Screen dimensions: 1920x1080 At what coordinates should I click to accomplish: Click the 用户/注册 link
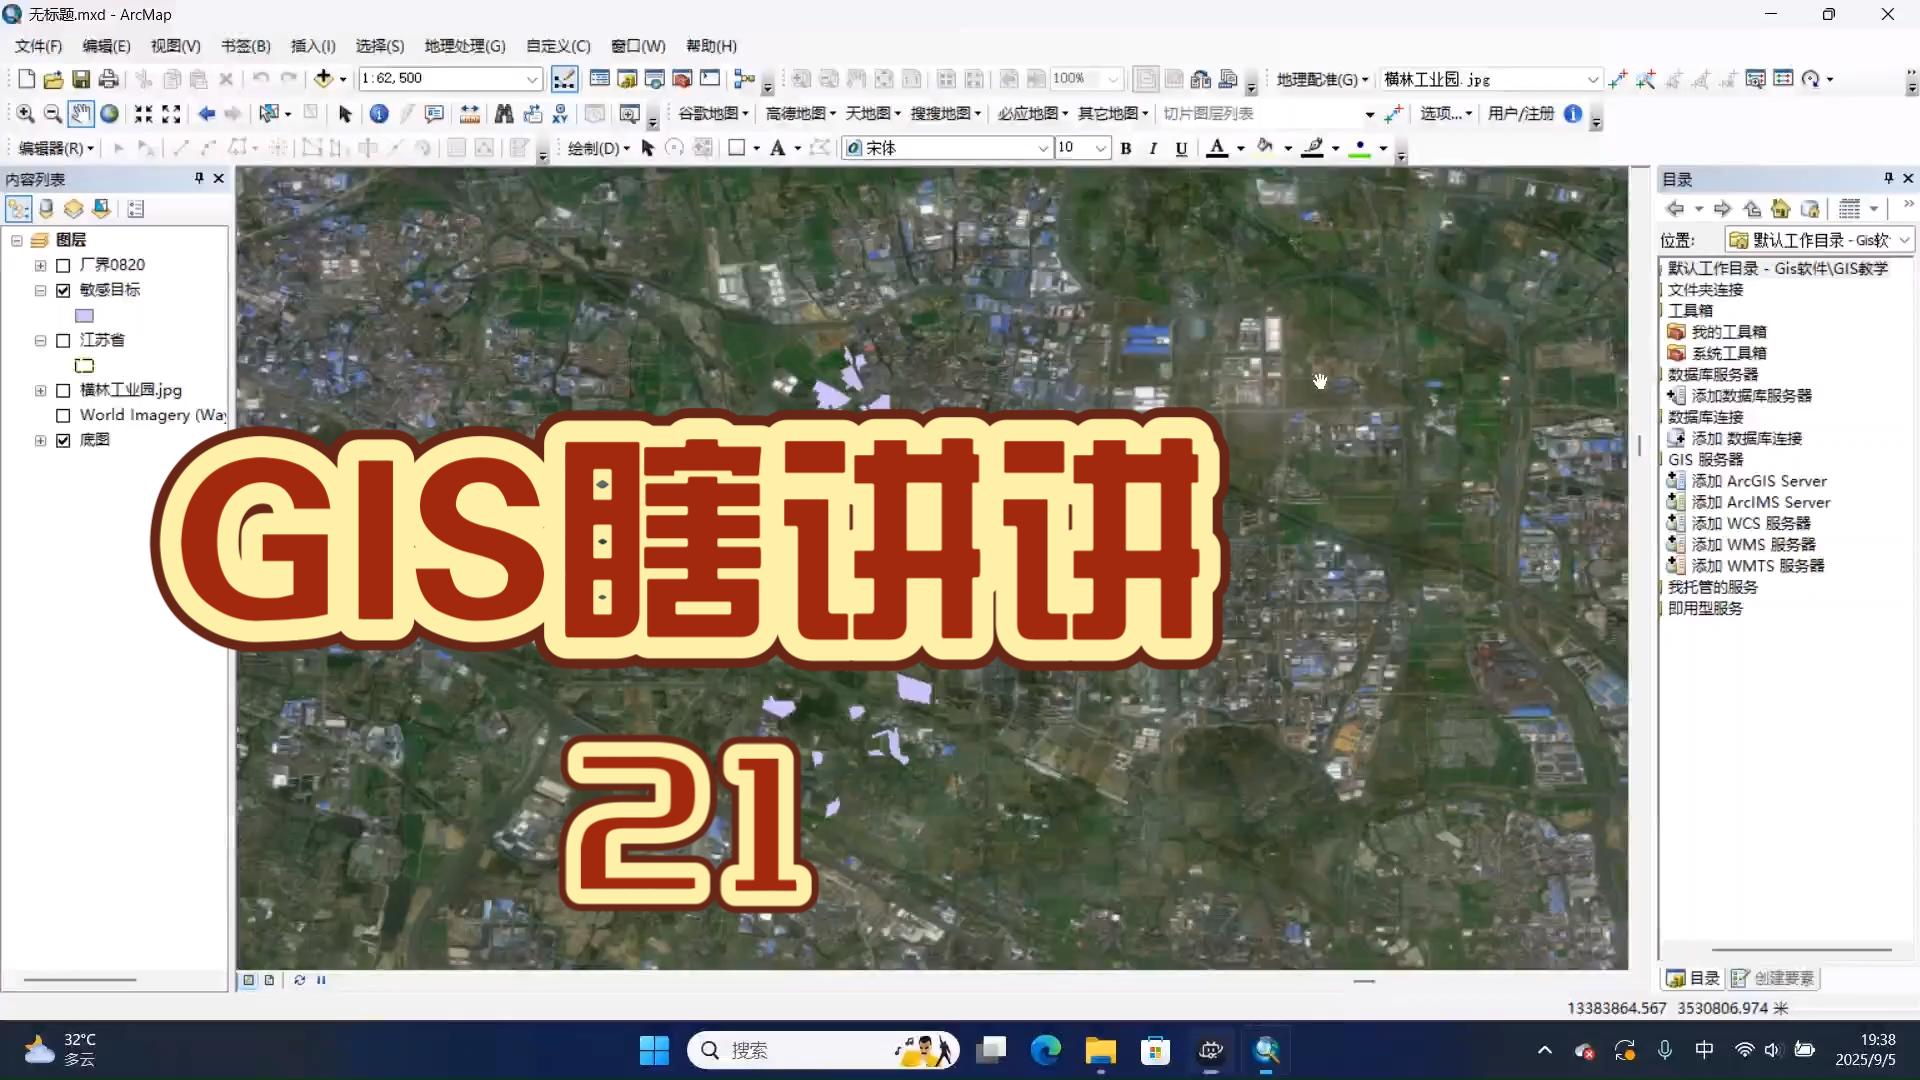1520,113
